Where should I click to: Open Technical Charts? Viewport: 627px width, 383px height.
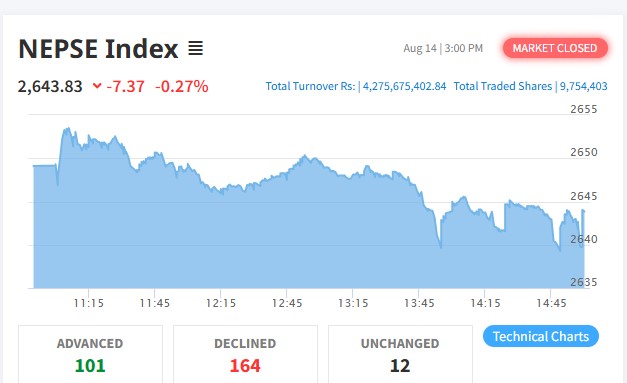(x=541, y=336)
